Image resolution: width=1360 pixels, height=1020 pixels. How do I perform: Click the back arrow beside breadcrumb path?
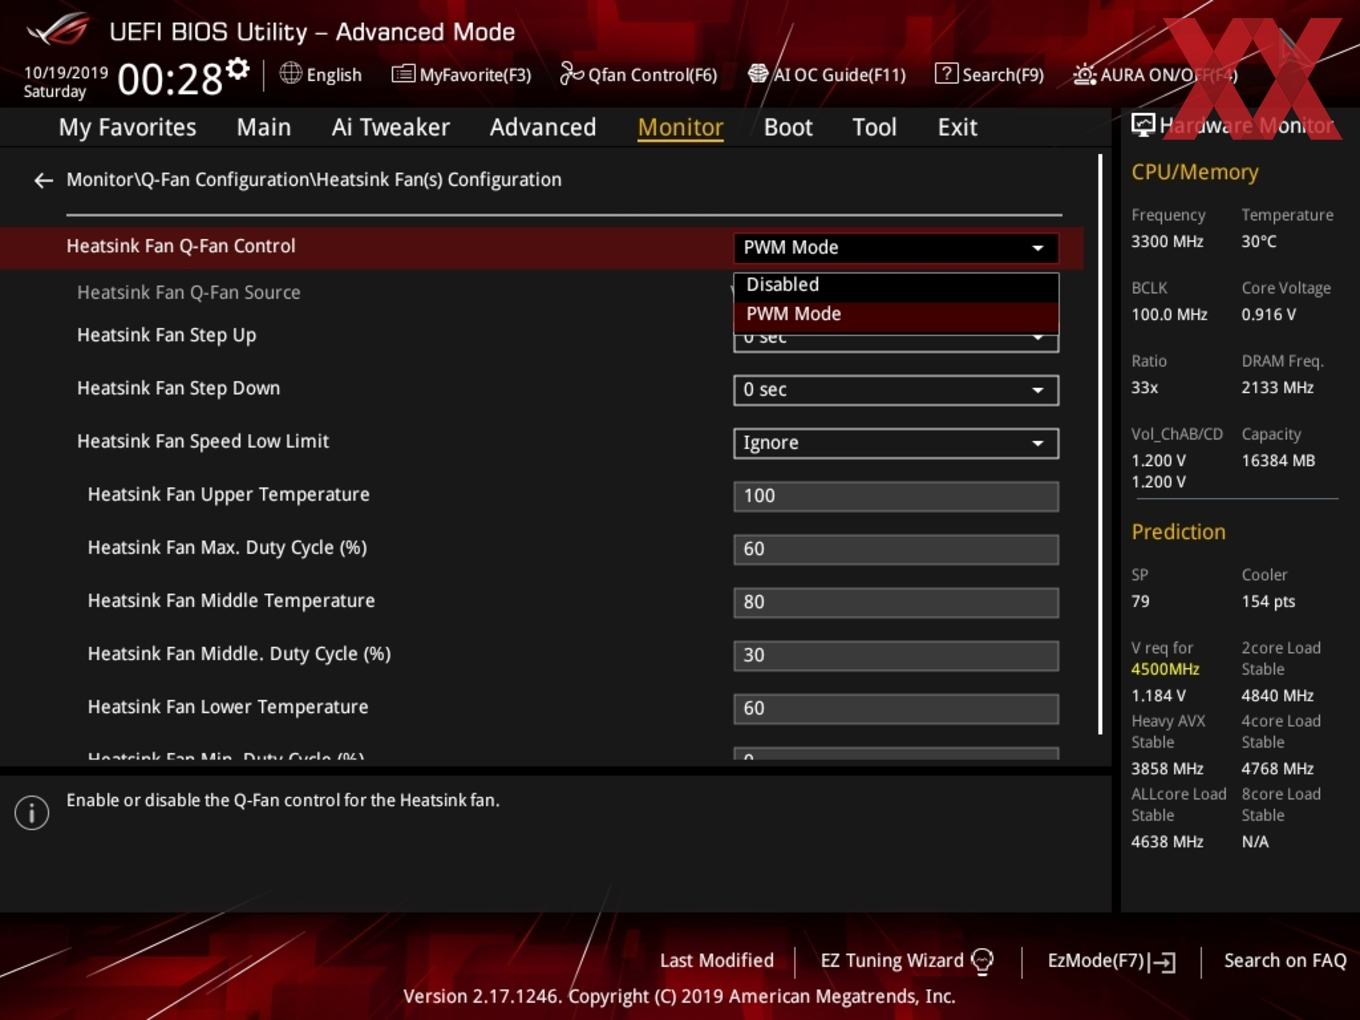pos(43,180)
